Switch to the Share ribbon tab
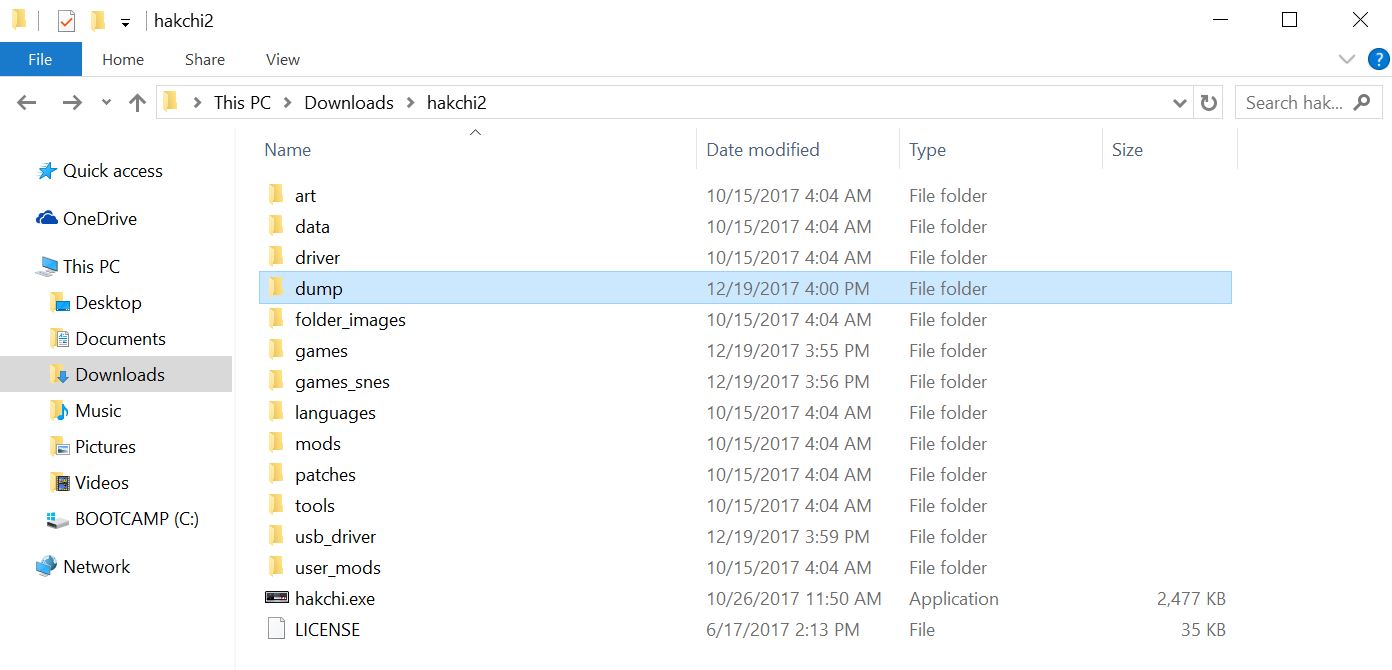1392x670 pixels. click(205, 59)
